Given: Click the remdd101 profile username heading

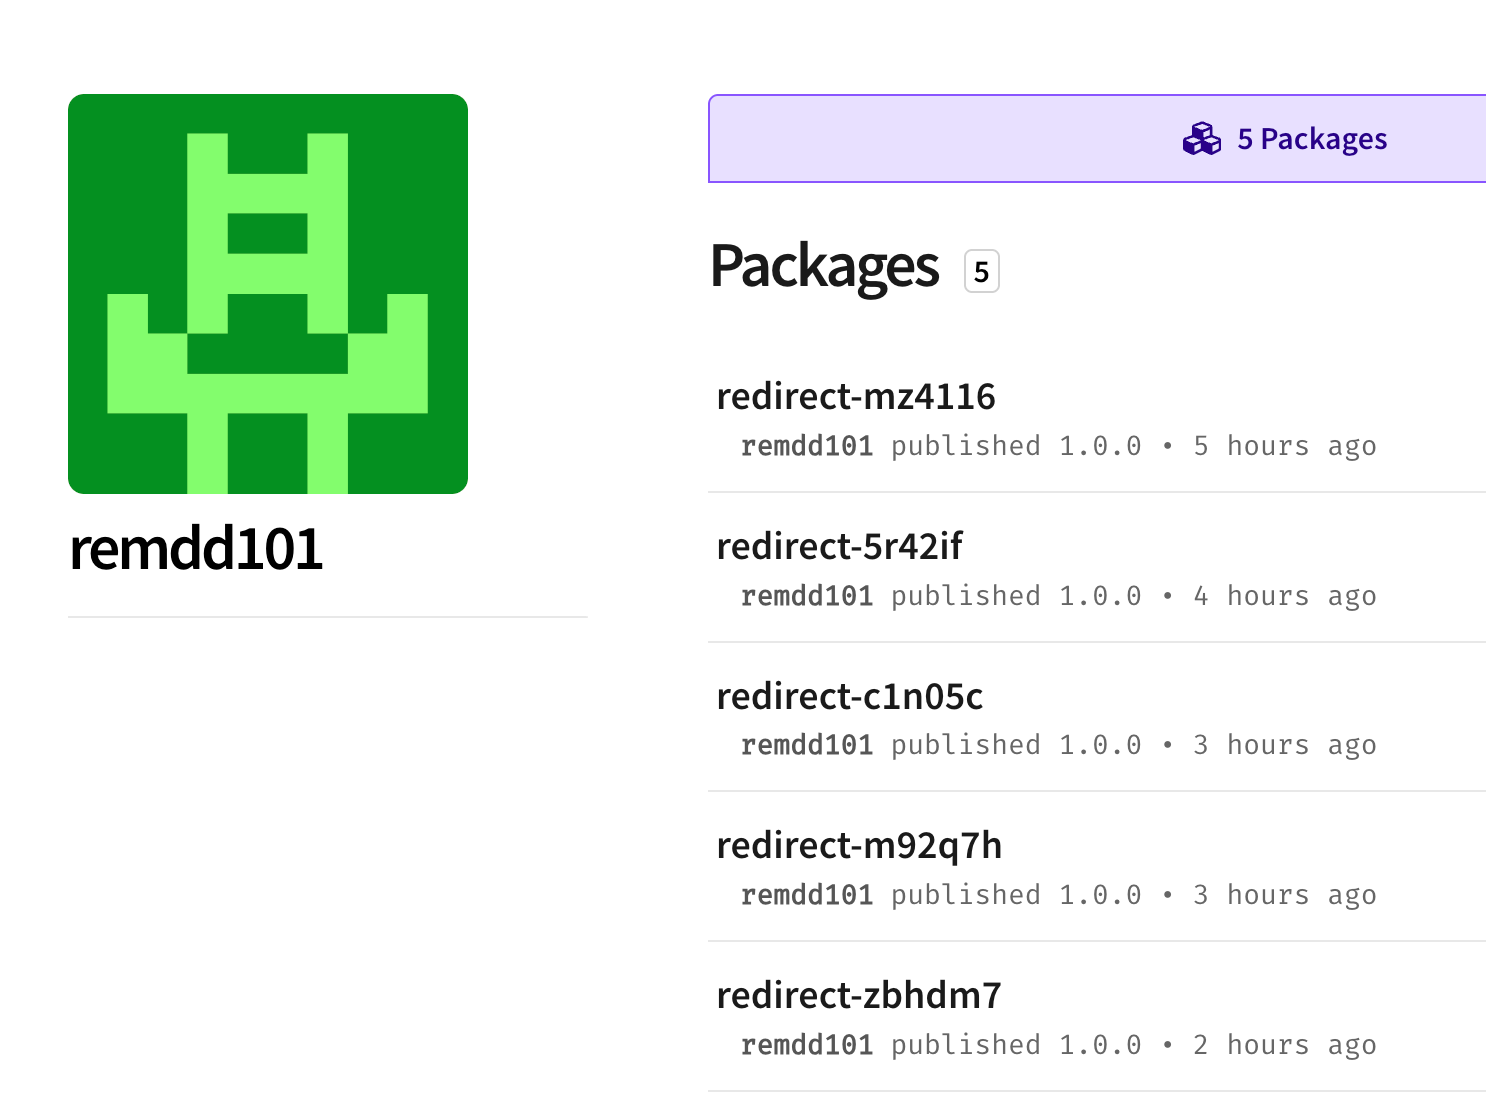Looking at the screenshot, I should pos(196,549).
